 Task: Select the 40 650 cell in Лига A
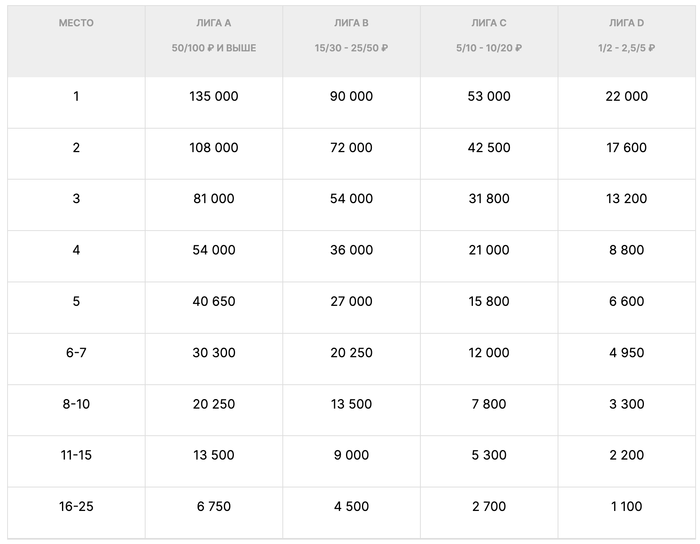pos(214,302)
